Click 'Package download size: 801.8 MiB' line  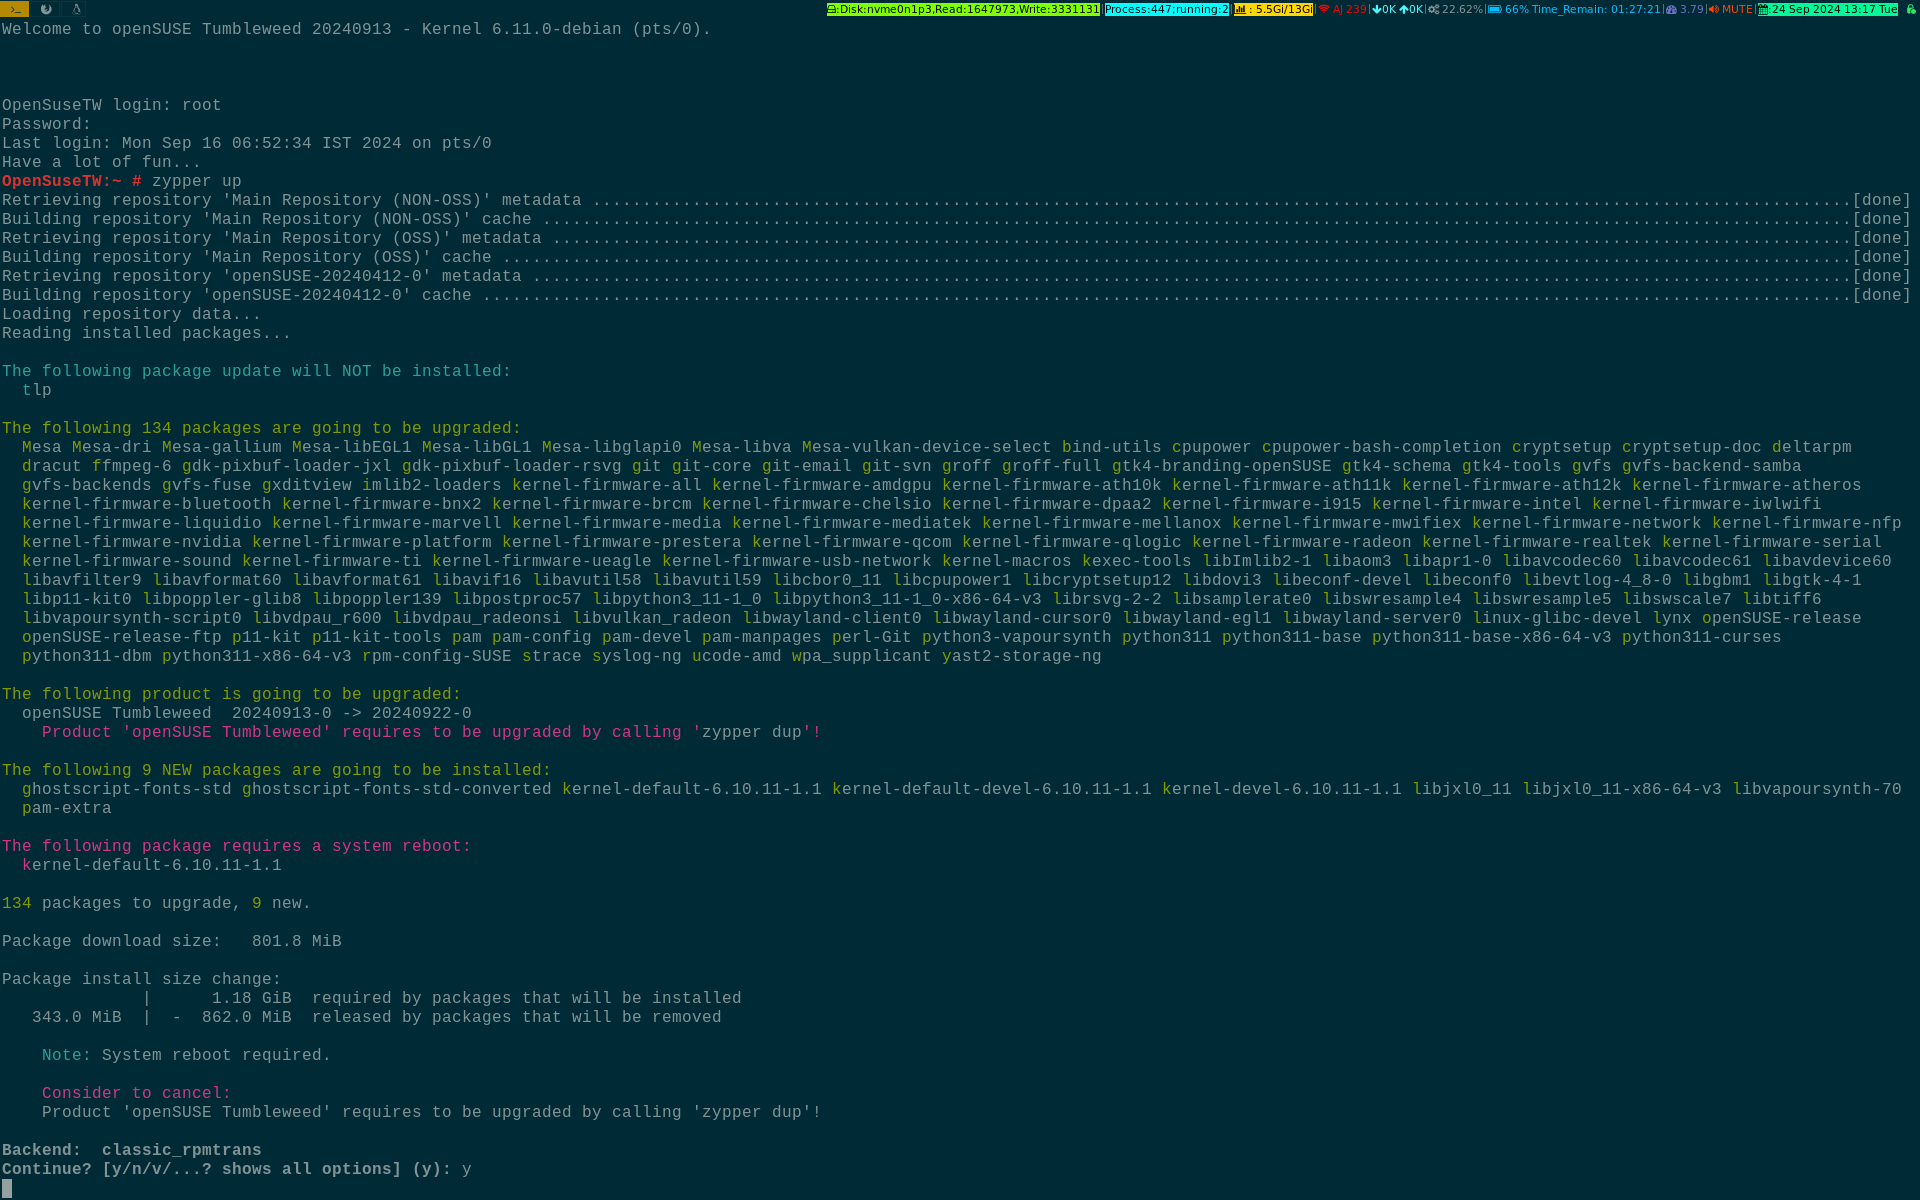click(x=172, y=941)
